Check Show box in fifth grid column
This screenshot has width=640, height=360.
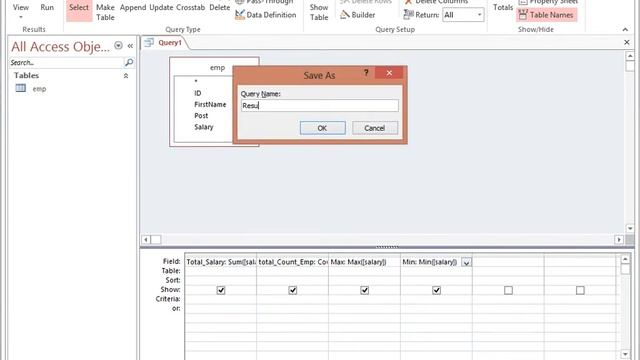tap(508, 290)
